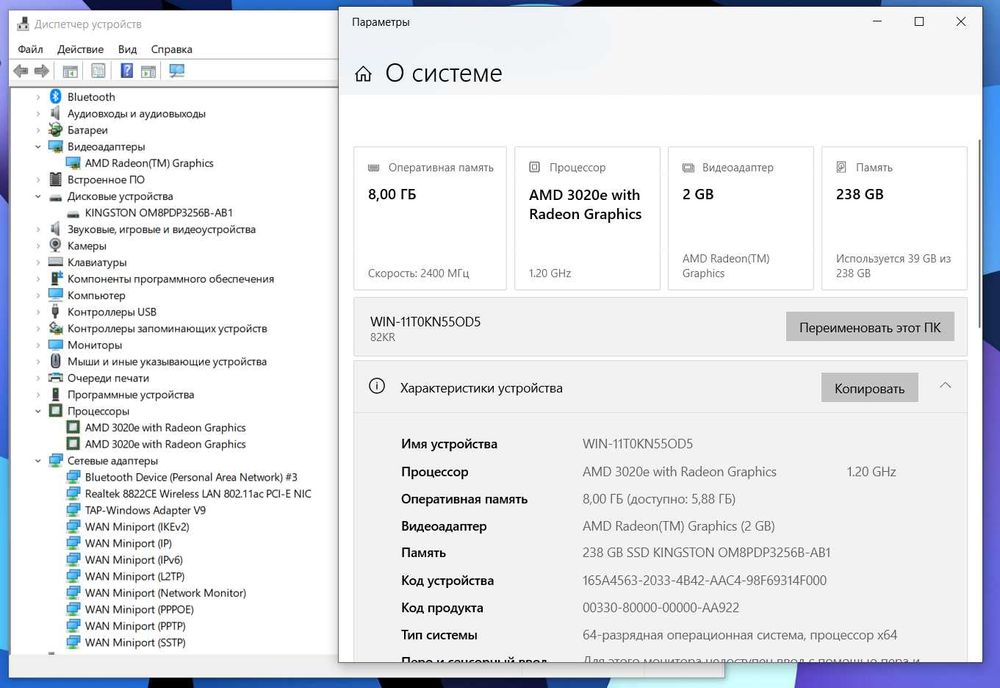
Task: Select Realtek 8822CE Wireless LAN adapter
Action: click(198, 494)
